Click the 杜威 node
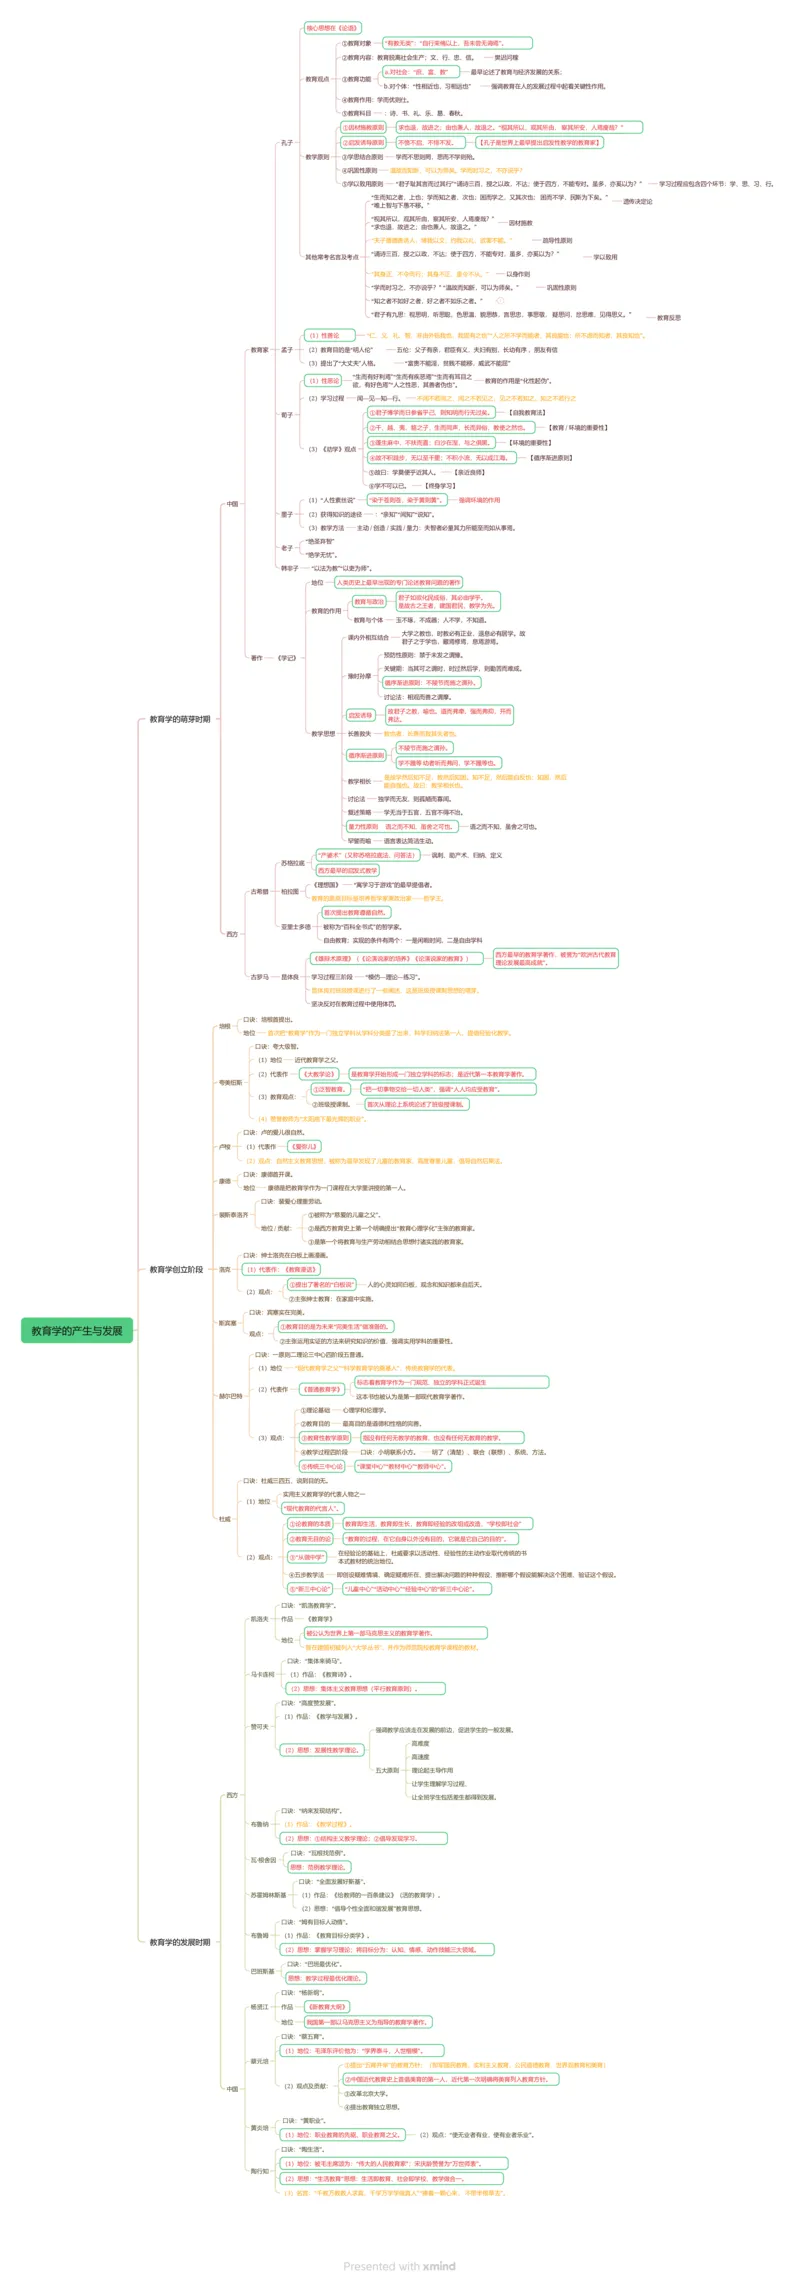Viewport: 800px width, 2280px height. click(225, 1519)
